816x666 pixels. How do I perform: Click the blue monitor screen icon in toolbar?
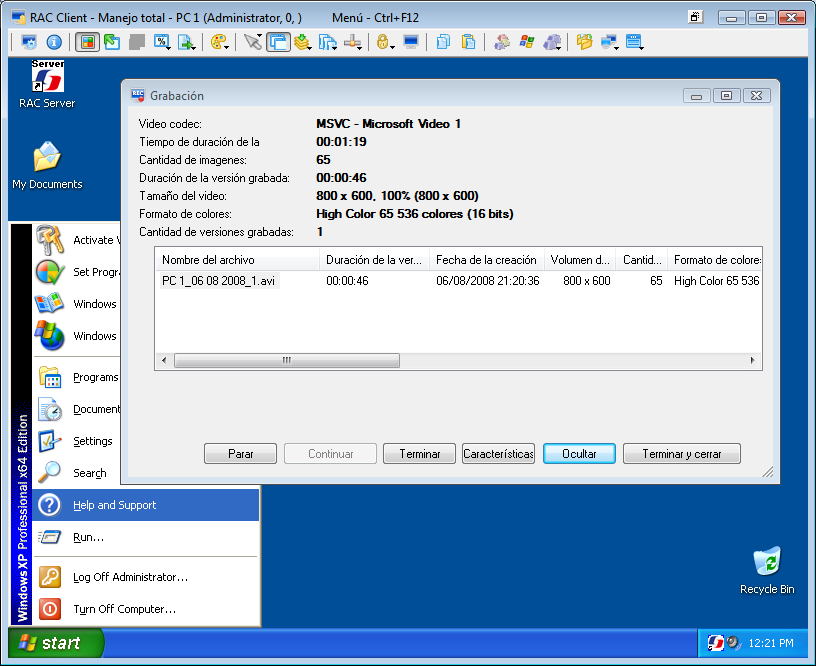(411, 42)
